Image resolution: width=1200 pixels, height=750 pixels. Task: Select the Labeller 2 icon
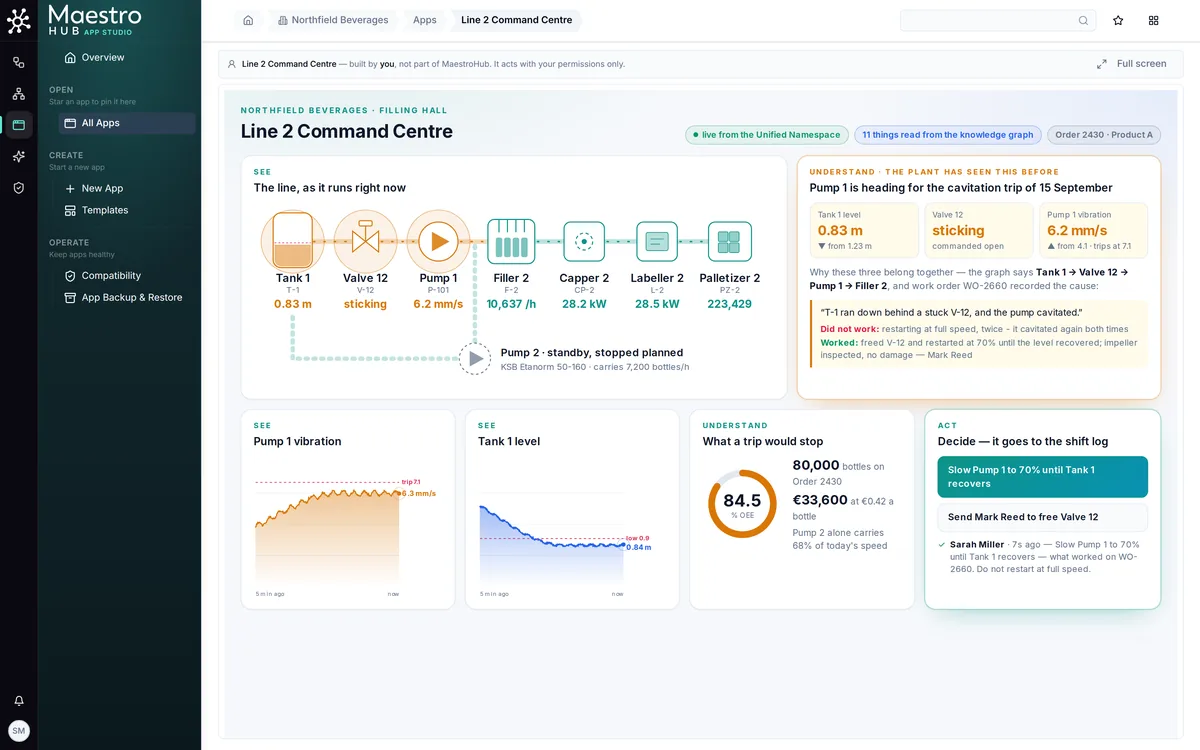point(657,242)
